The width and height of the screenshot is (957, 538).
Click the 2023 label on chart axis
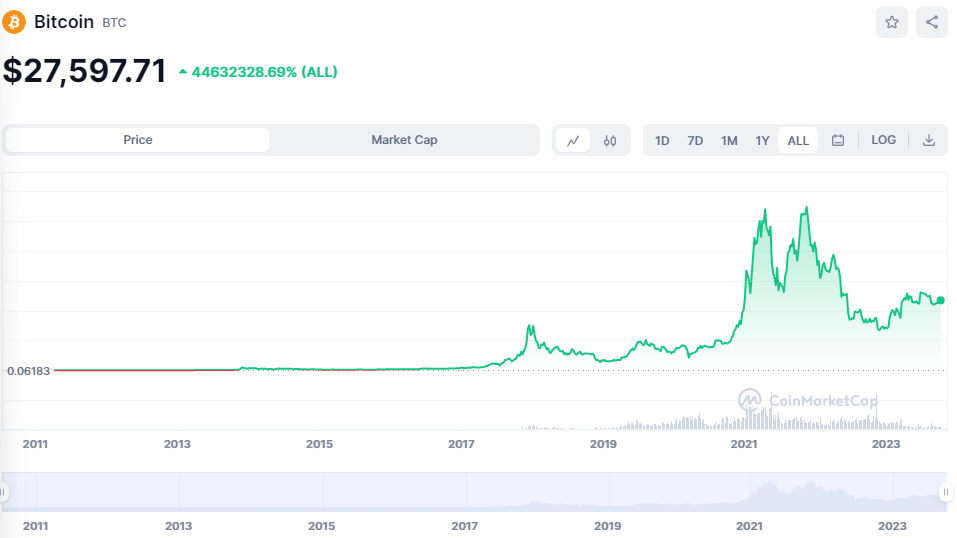click(x=886, y=444)
